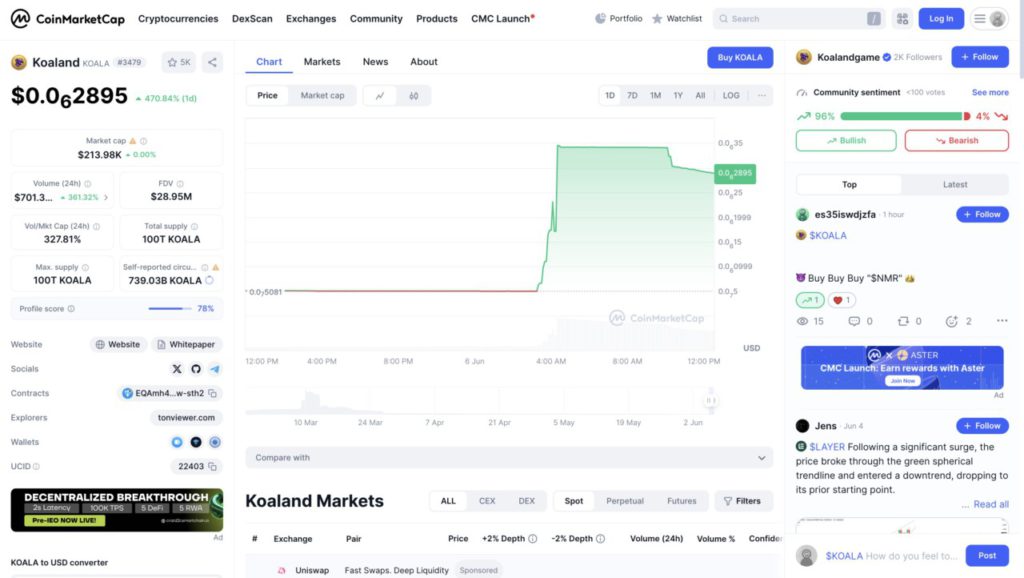Screen dimensions: 1024x578
Task: Open Koaland X social profile
Action: tap(176, 369)
